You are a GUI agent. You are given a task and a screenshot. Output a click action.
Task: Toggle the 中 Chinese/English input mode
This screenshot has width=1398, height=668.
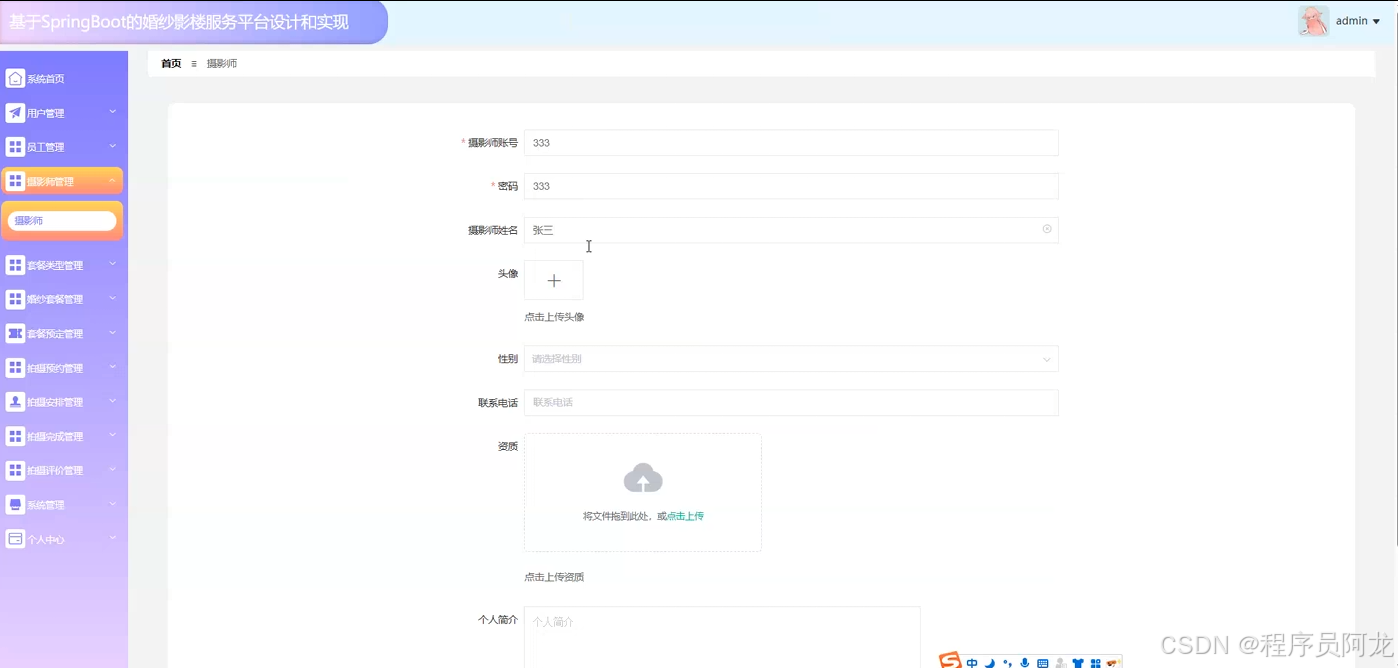pyautogui.click(x=972, y=663)
